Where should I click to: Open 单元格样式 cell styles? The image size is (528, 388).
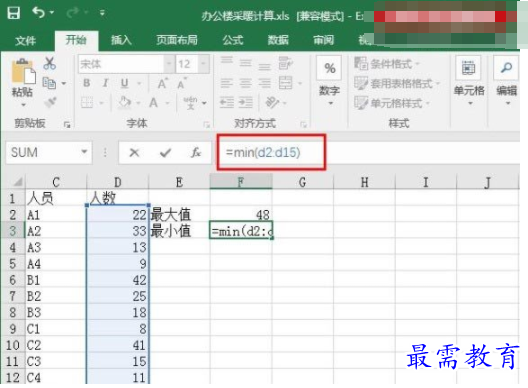tap(392, 103)
